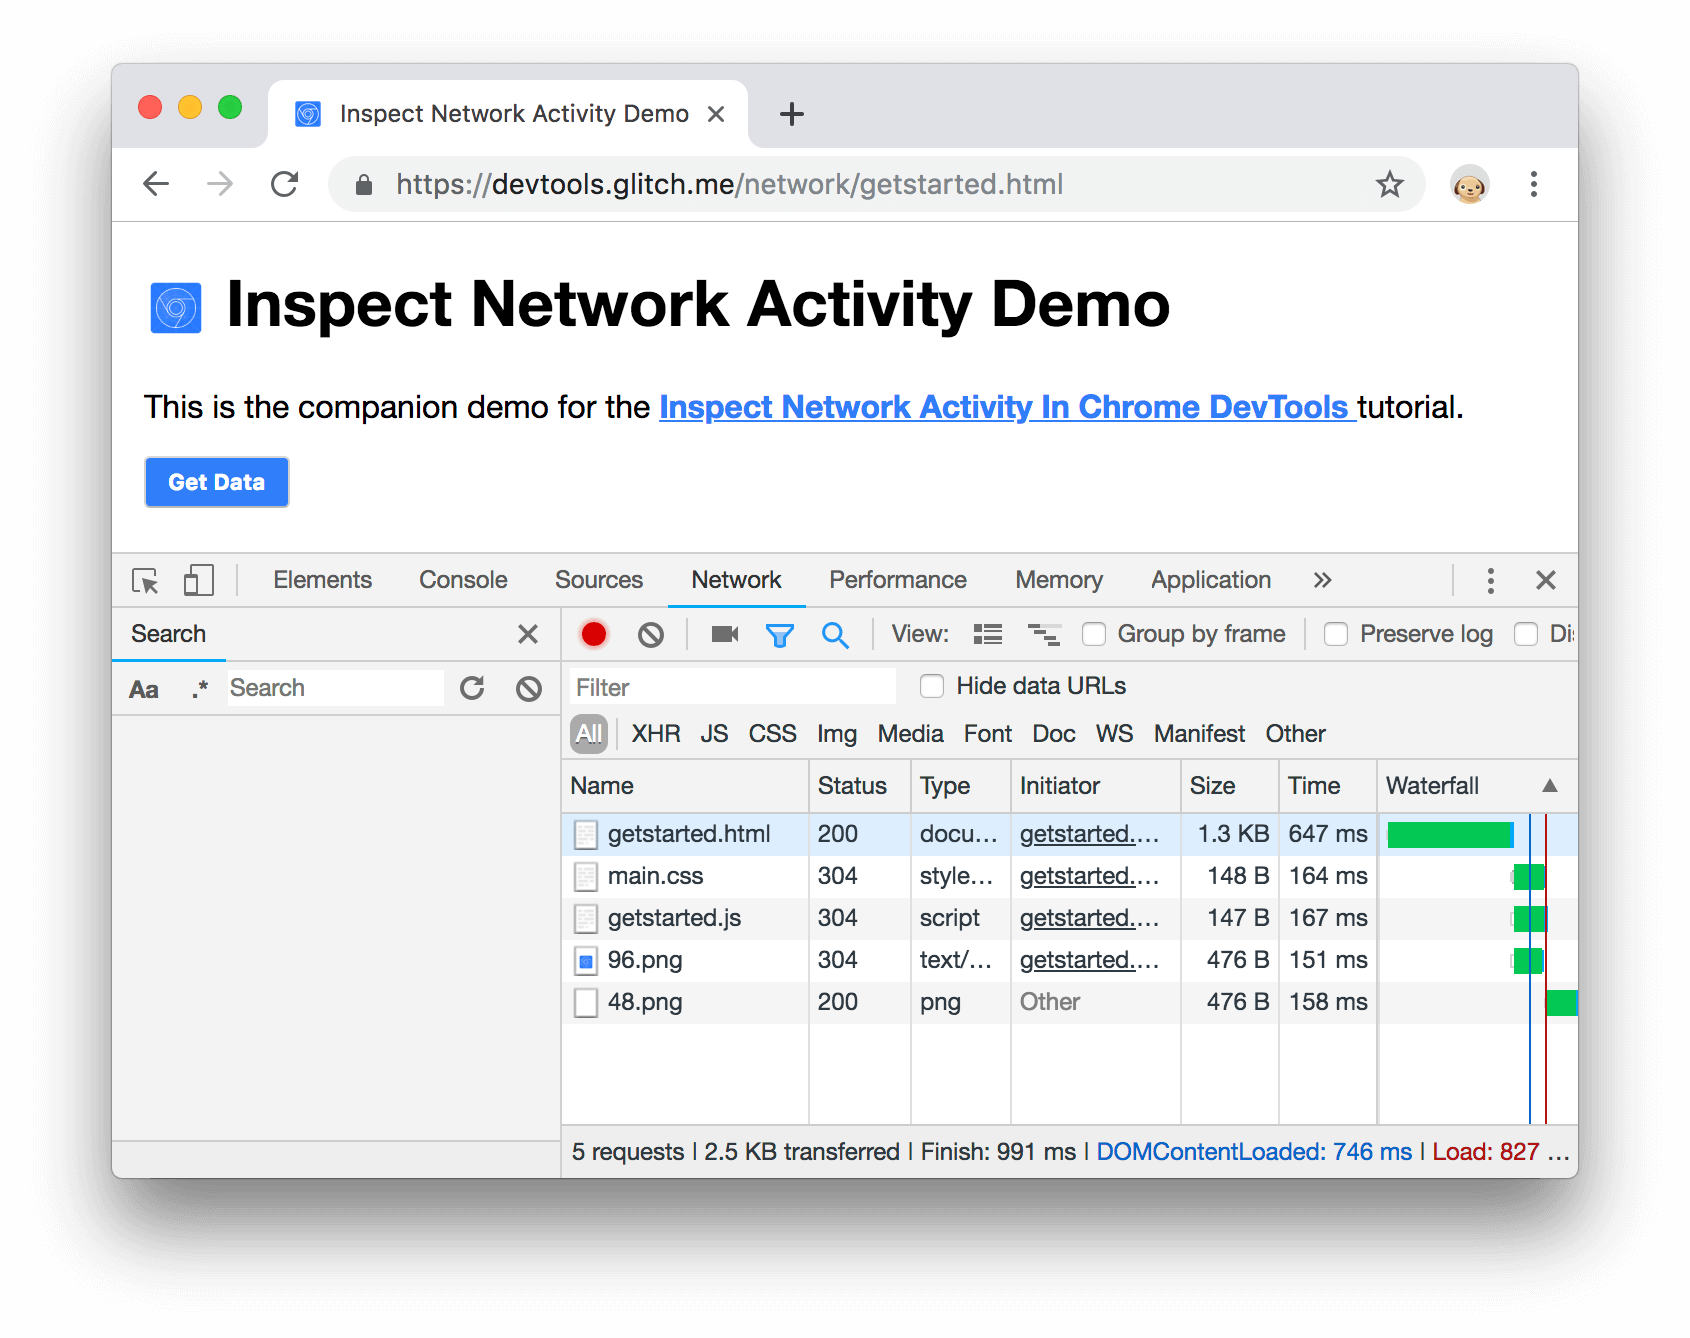This screenshot has width=1690, height=1338.
Task: Open Chrome's three-dot menu
Action: click(1533, 184)
